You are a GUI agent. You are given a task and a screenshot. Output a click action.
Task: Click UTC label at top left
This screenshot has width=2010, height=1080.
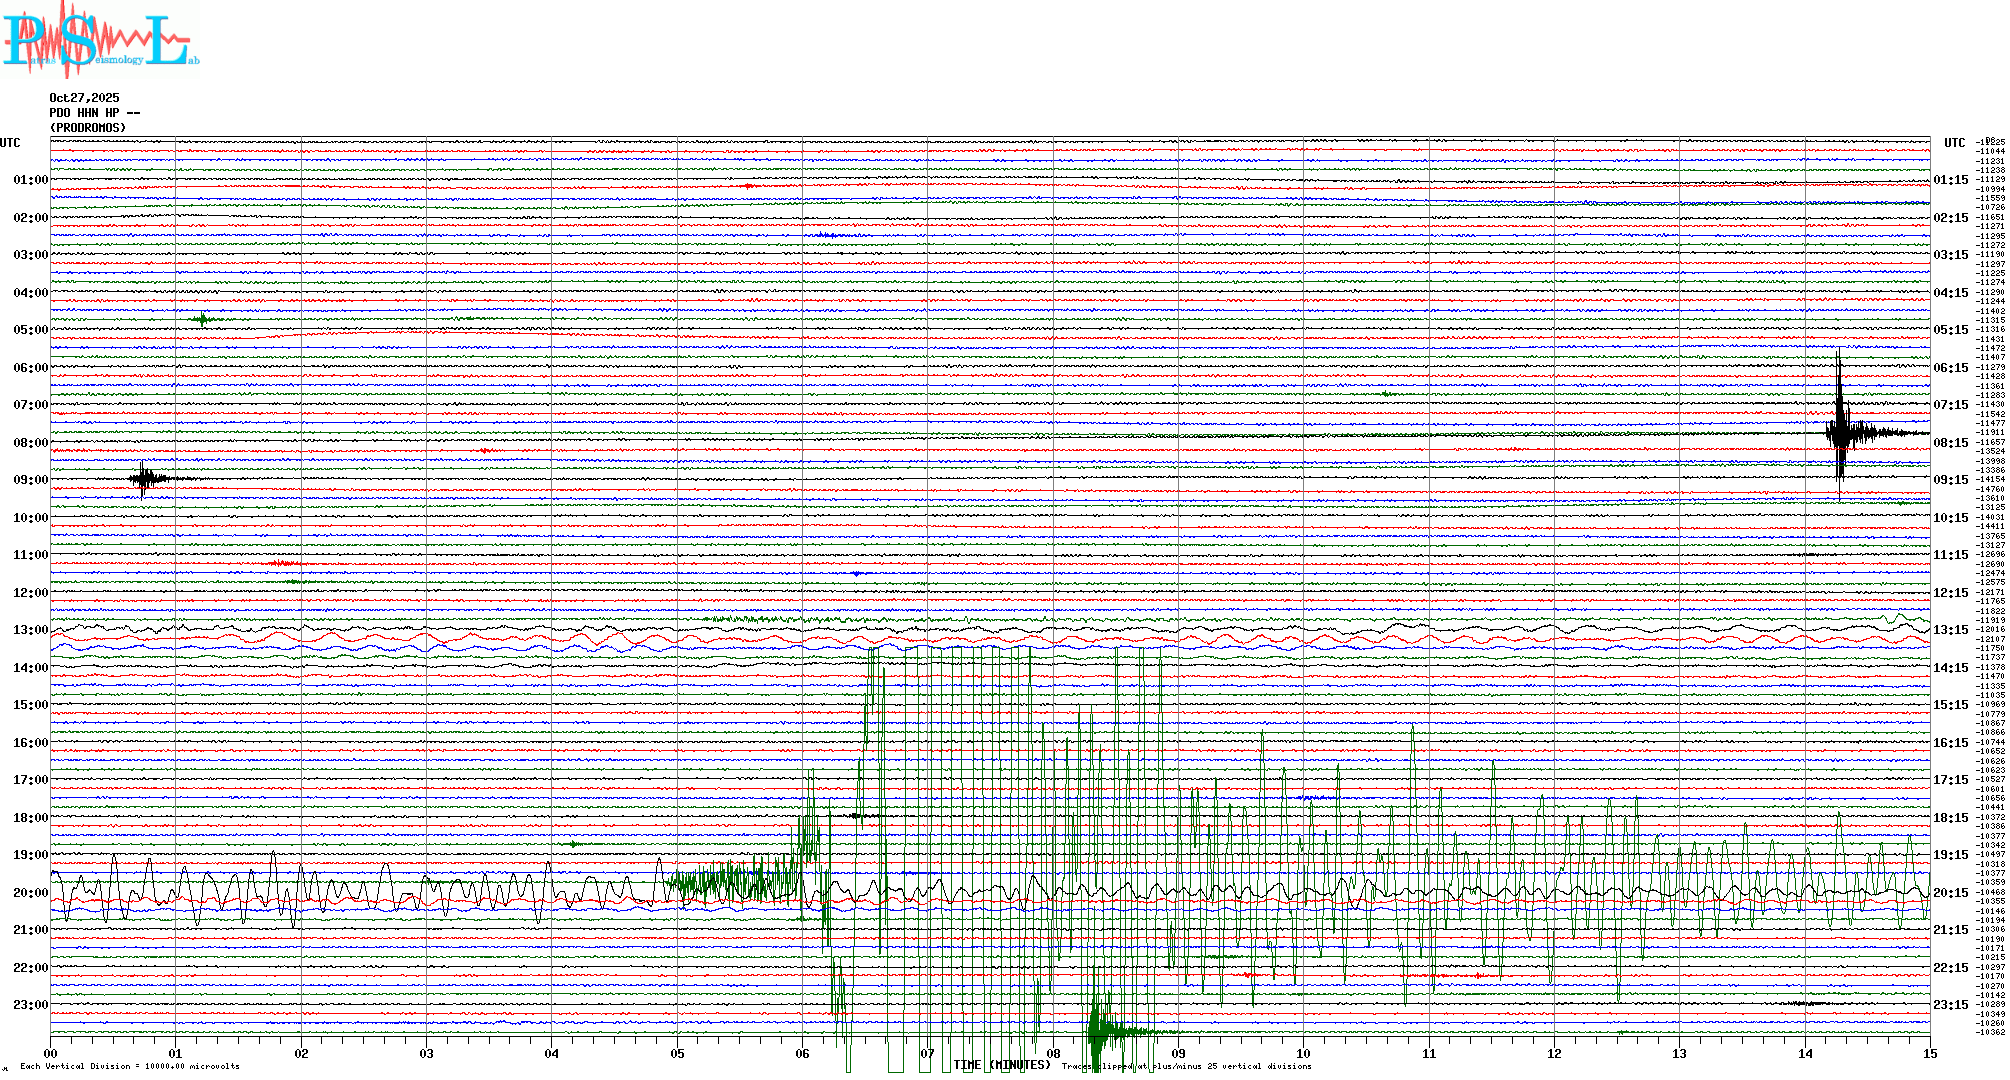coord(11,143)
